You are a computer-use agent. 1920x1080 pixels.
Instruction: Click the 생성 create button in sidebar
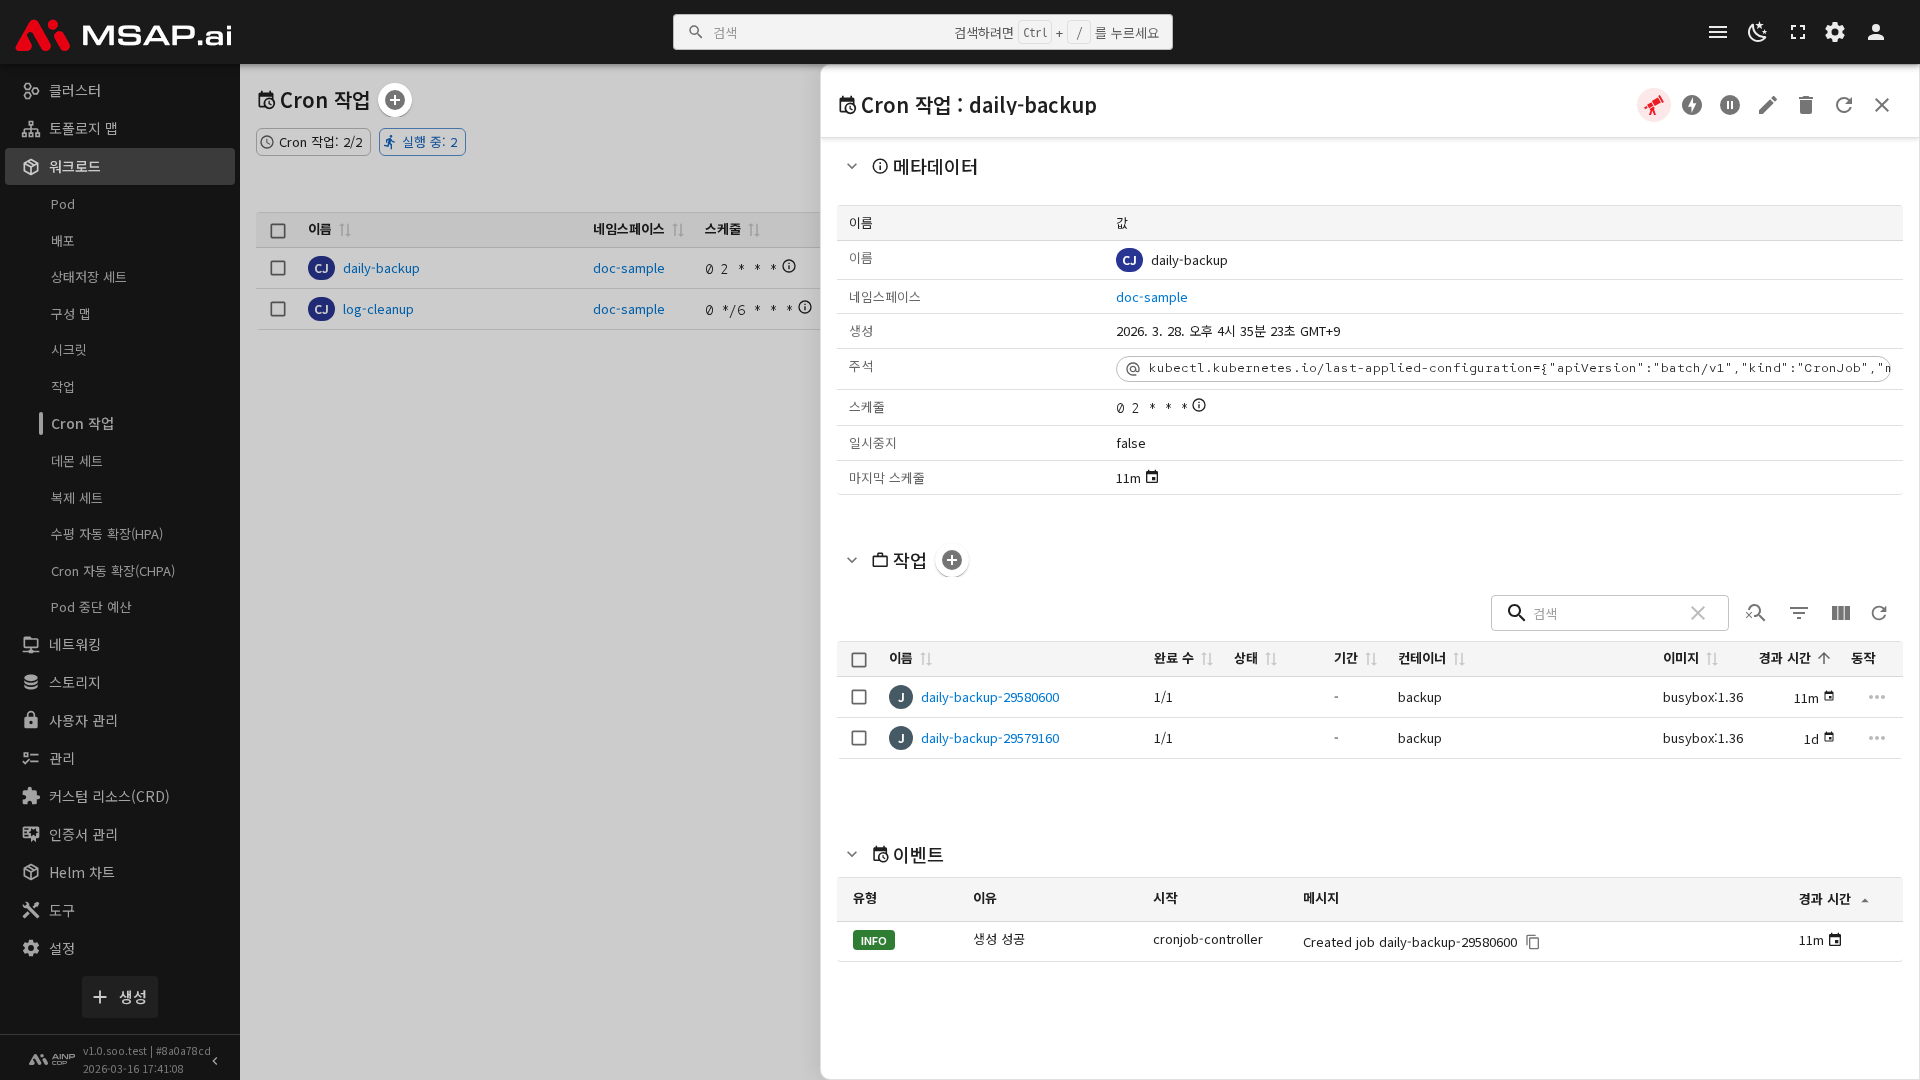coord(120,997)
